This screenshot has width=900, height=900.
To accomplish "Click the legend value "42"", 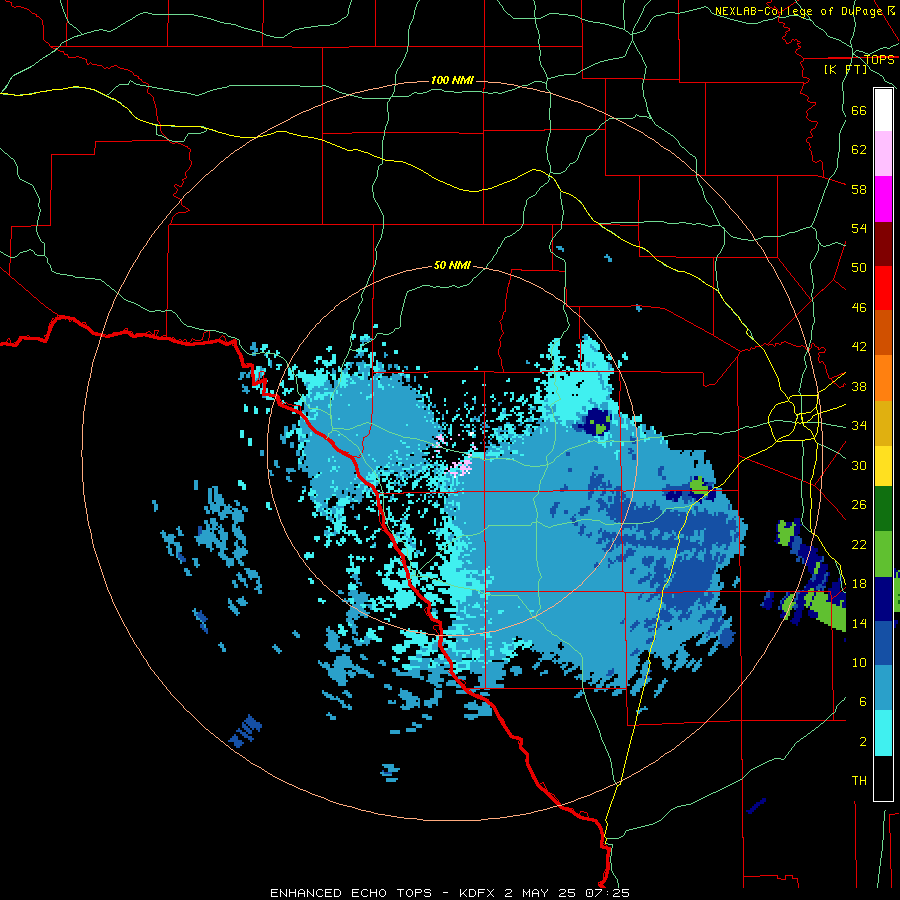I will tap(859, 347).
